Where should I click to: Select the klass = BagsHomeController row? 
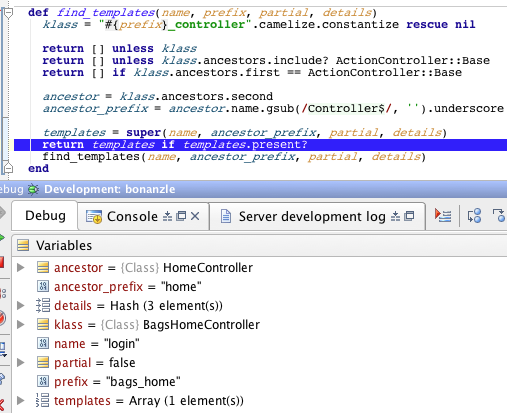259,324
